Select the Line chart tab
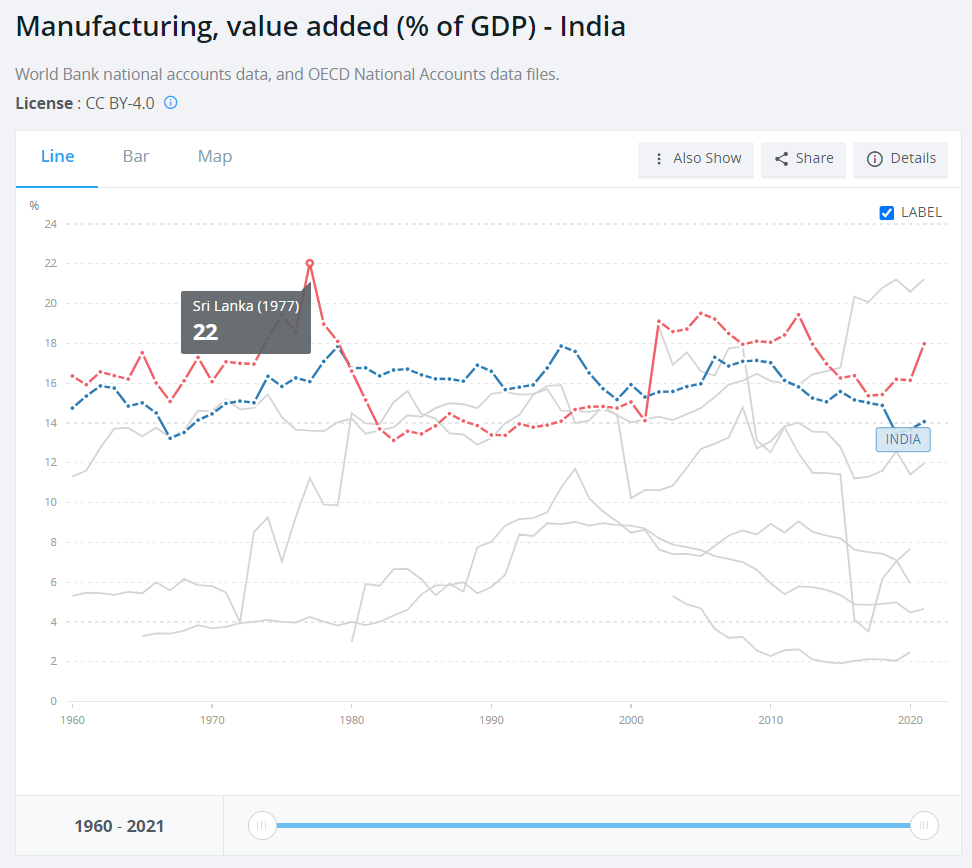The width and height of the screenshot is (972, 868). (x=57, y=156)
